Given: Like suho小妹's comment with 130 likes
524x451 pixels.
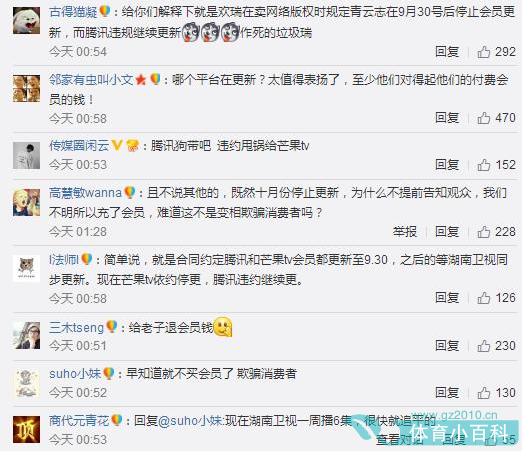Looking at the screenshot, I should [x=484, y=393].
